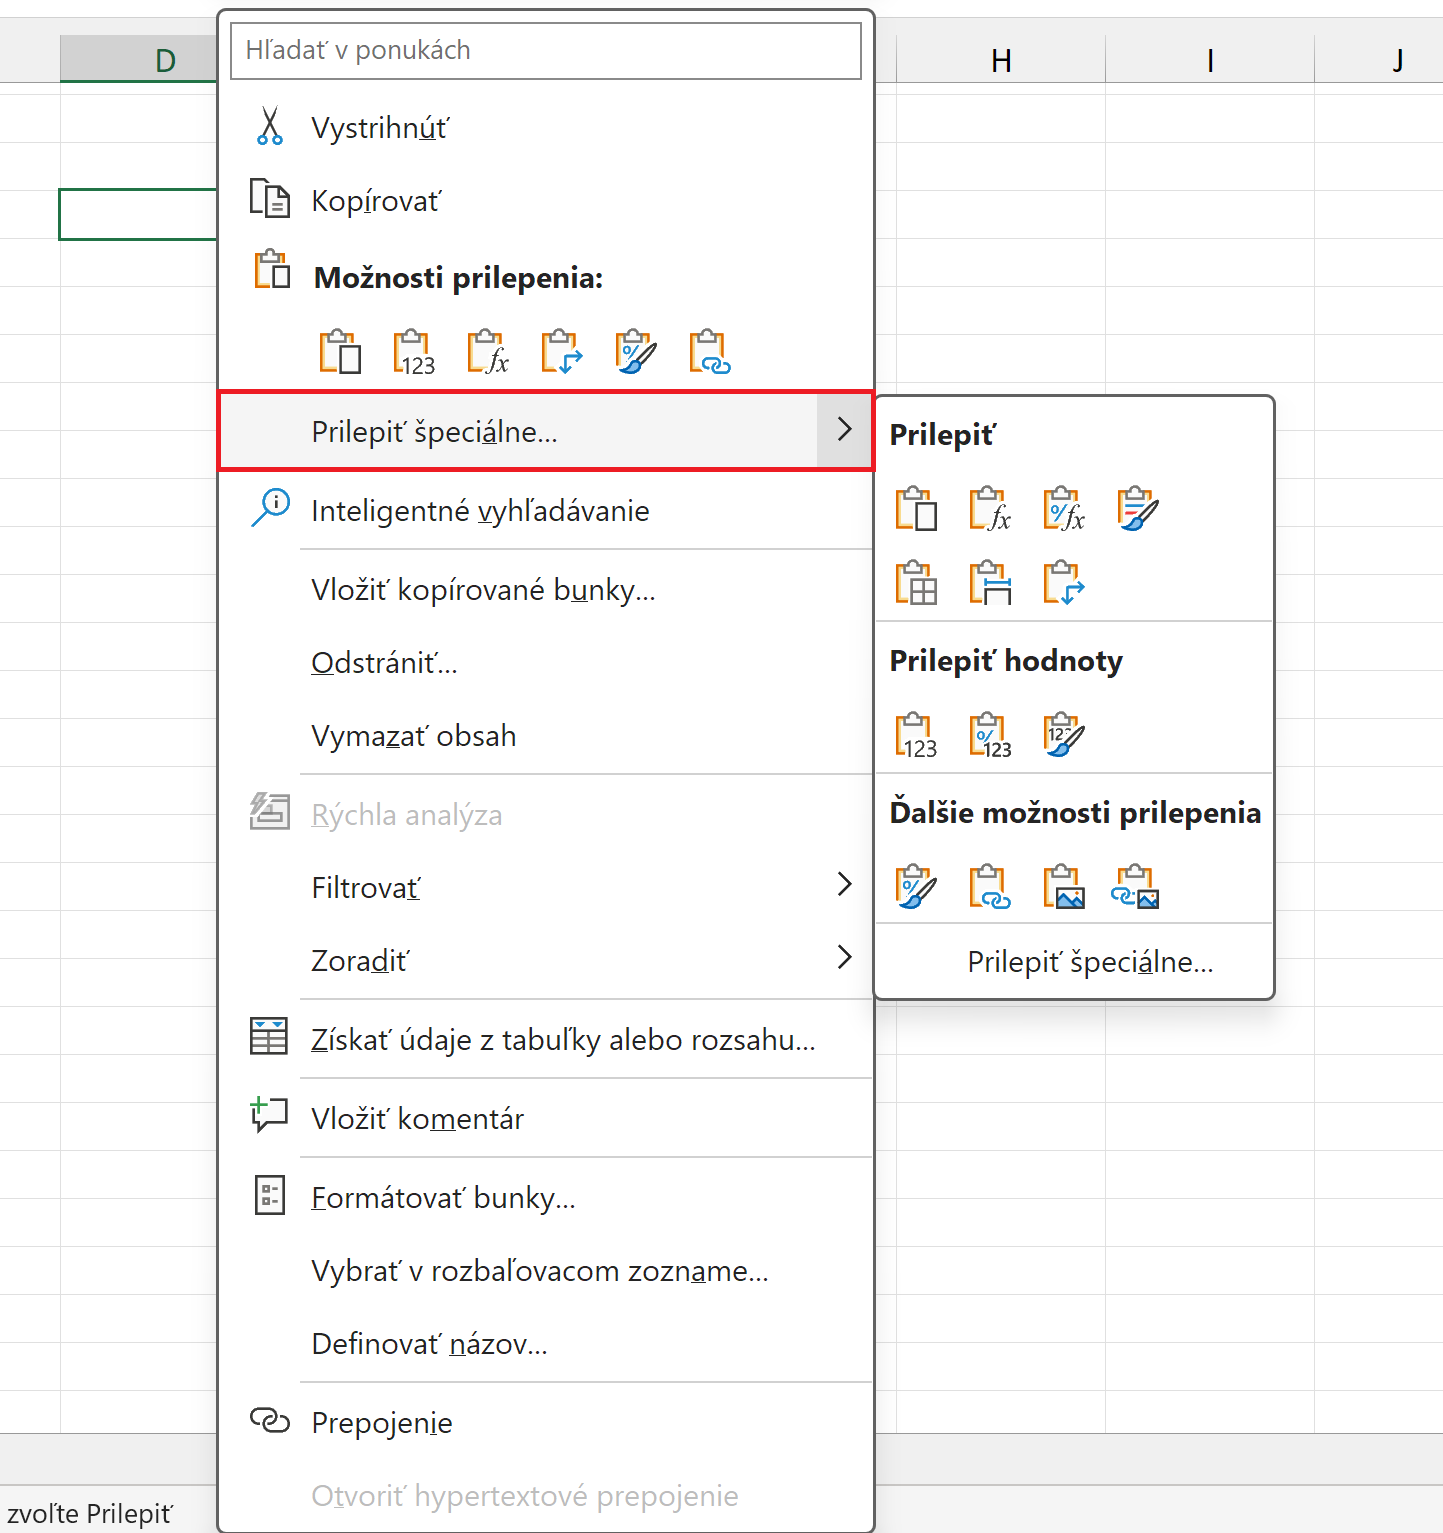Screen dimensions: 1443x1533
Task: Open the Filtrovať menu entry
Action: tap(546, 888)
